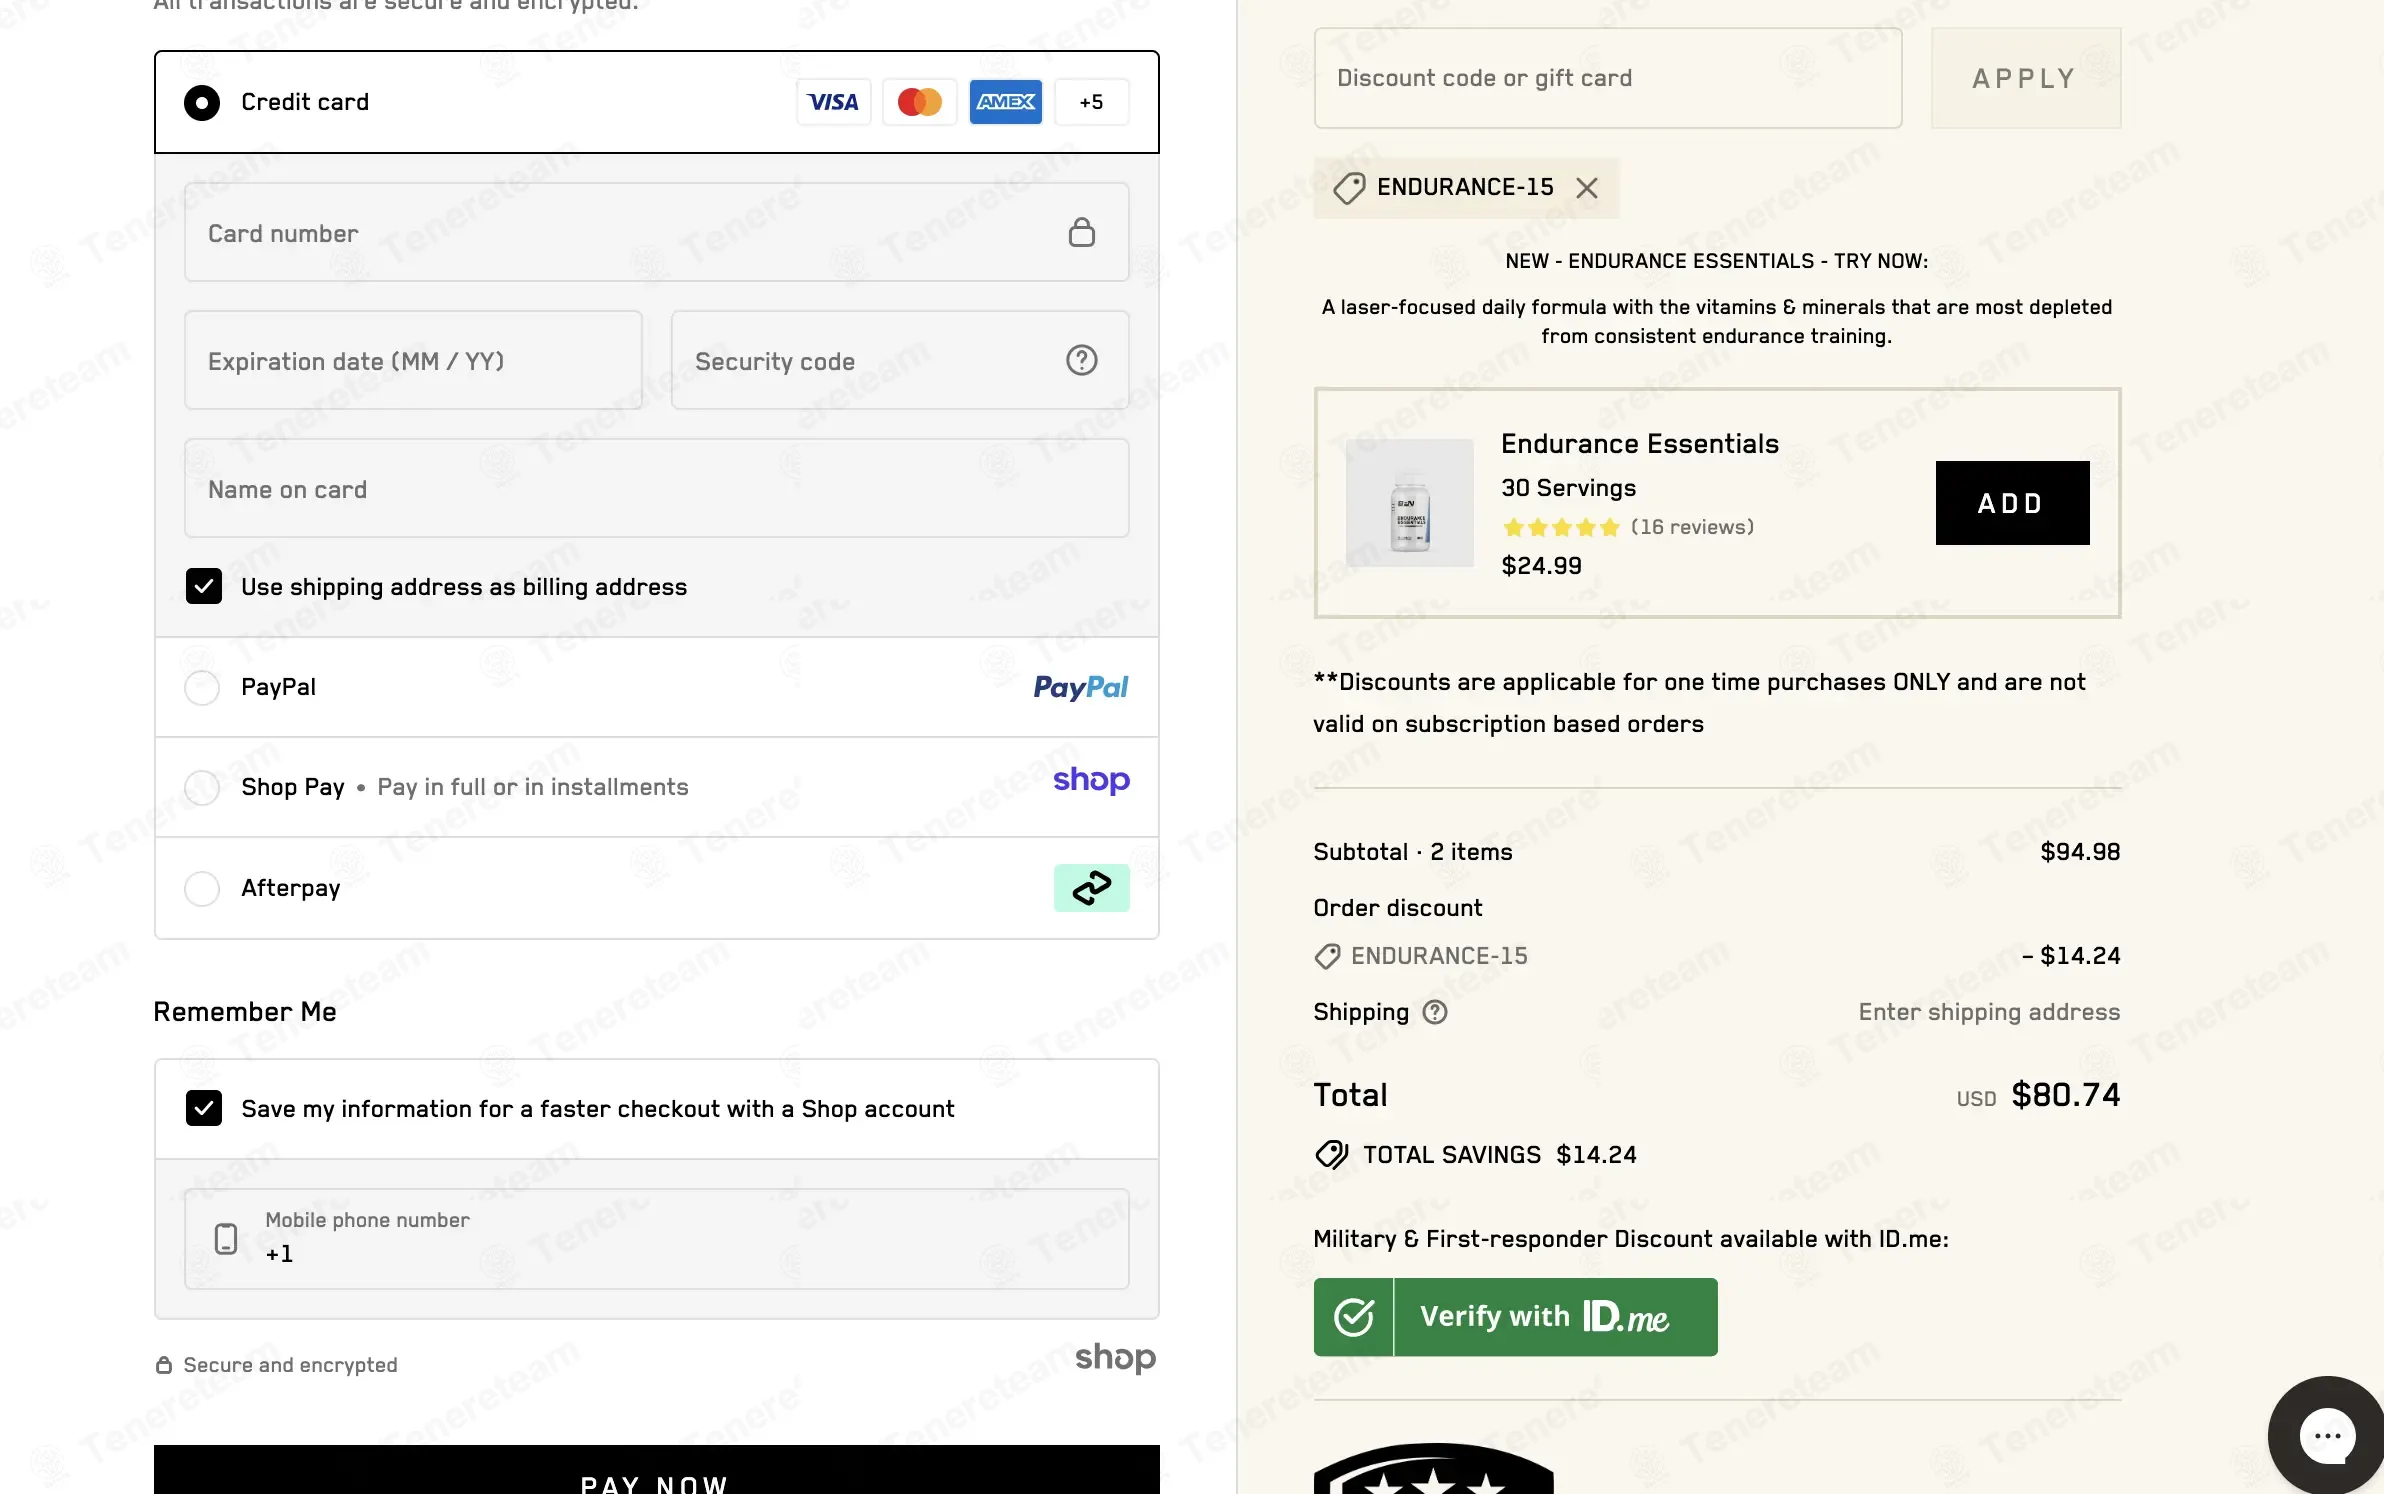Remove the ENDURANCE-15 discount code tag

(x=1587, y=188)
